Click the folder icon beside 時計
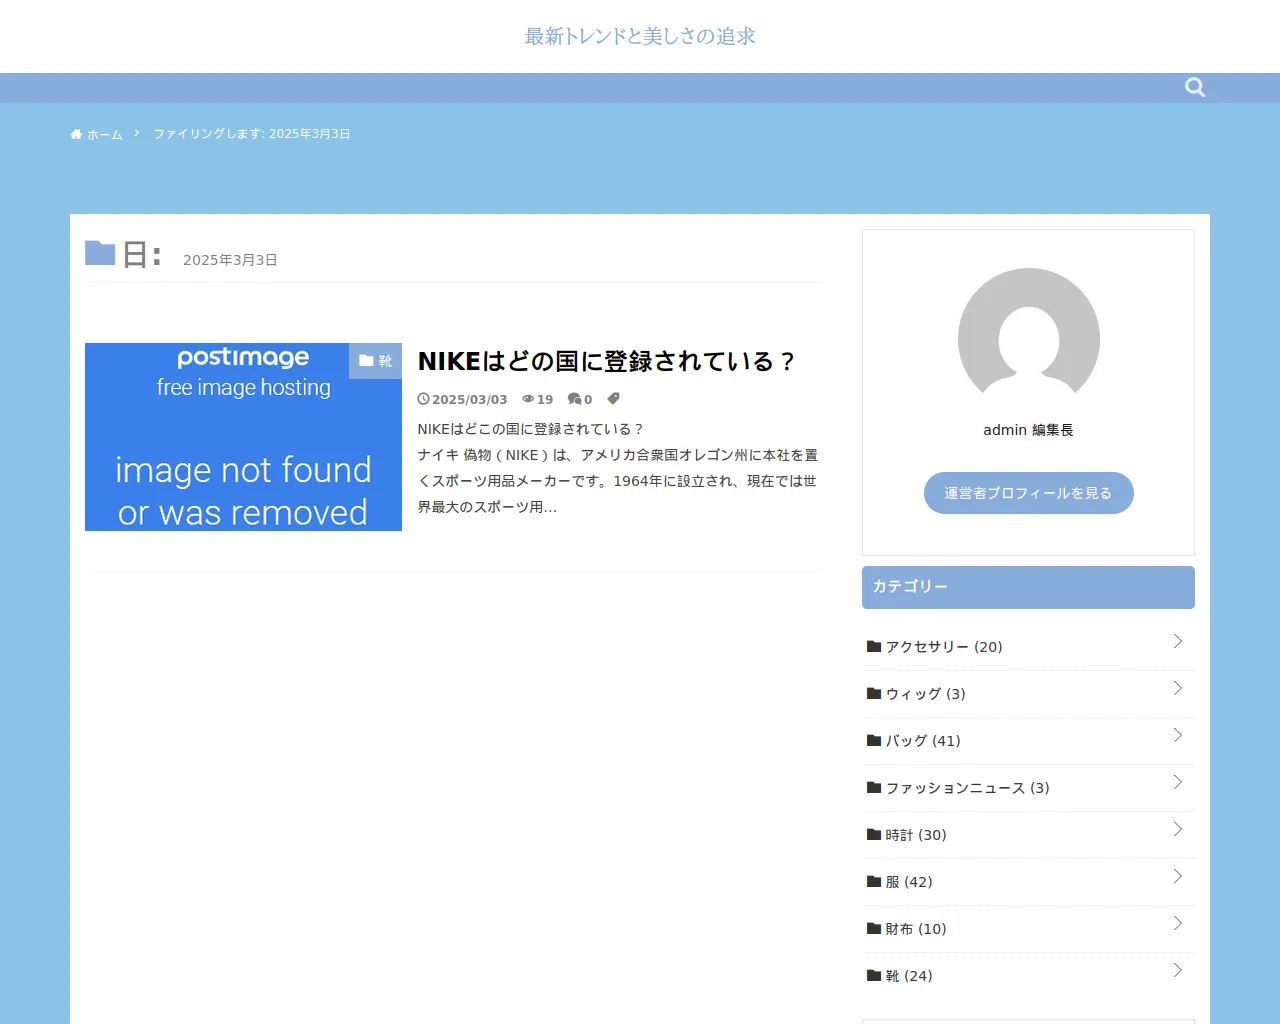This screenshot has width=1280, height=1024. click(x=874, y=835)
